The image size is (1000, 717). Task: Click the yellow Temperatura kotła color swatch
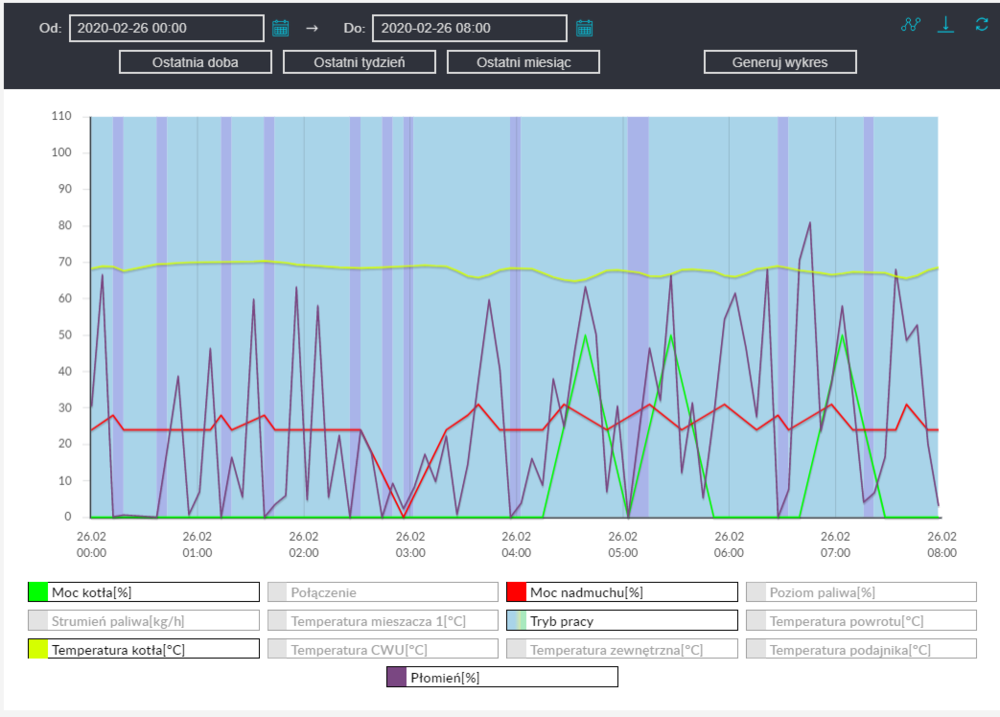click(38, 650)
